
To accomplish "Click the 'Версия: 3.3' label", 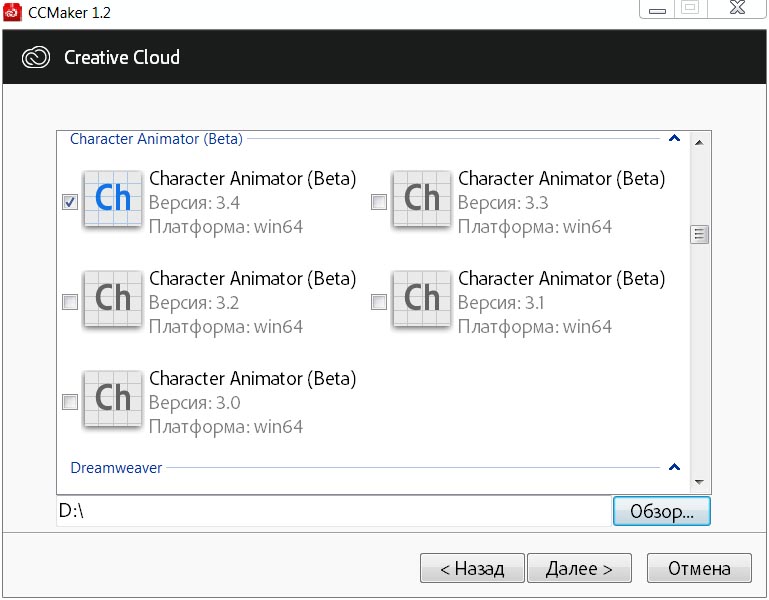I will (x=503, y=203).
